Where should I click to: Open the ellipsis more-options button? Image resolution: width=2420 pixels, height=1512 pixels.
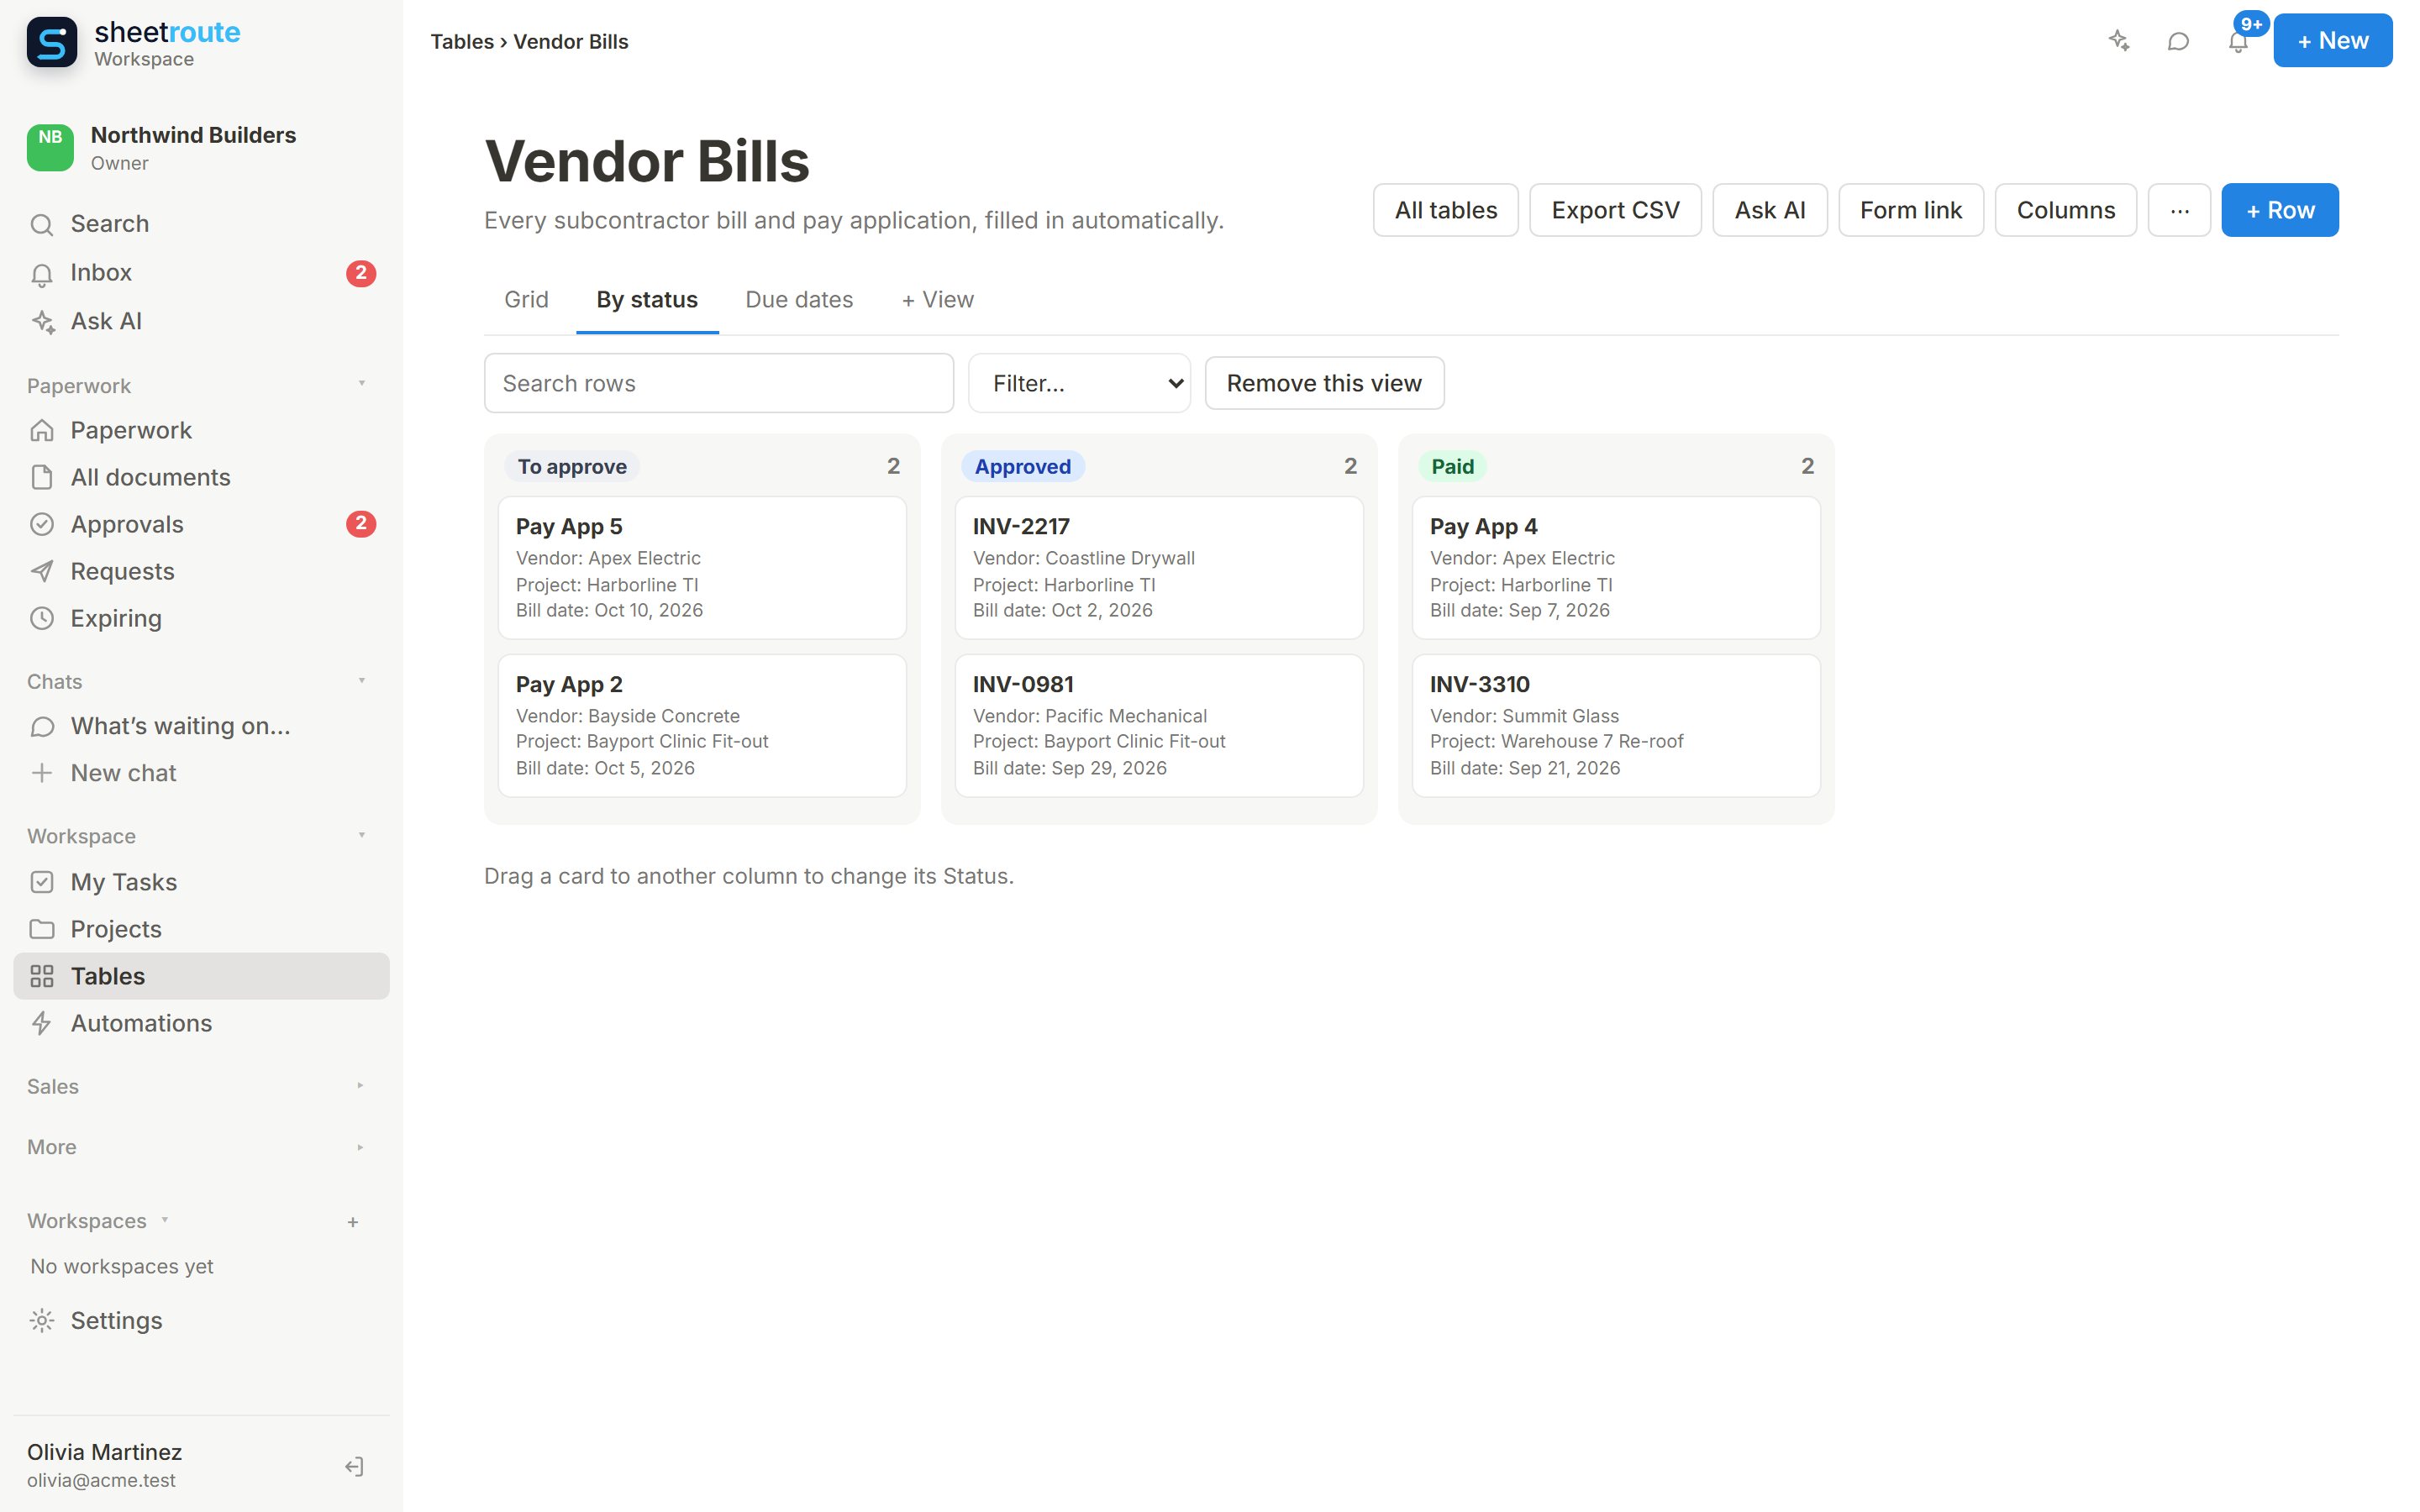pyautogui.click(x=2180, y=210)
